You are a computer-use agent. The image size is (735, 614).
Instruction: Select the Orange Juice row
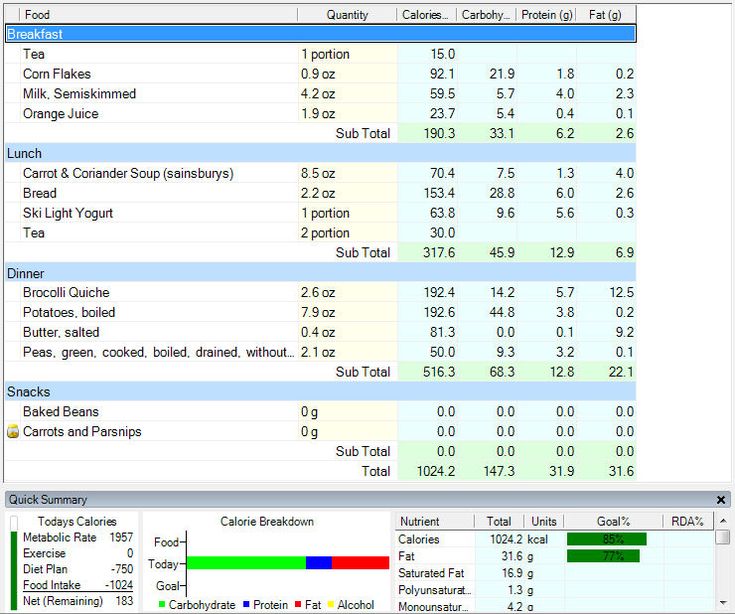[x=321, y=113]
